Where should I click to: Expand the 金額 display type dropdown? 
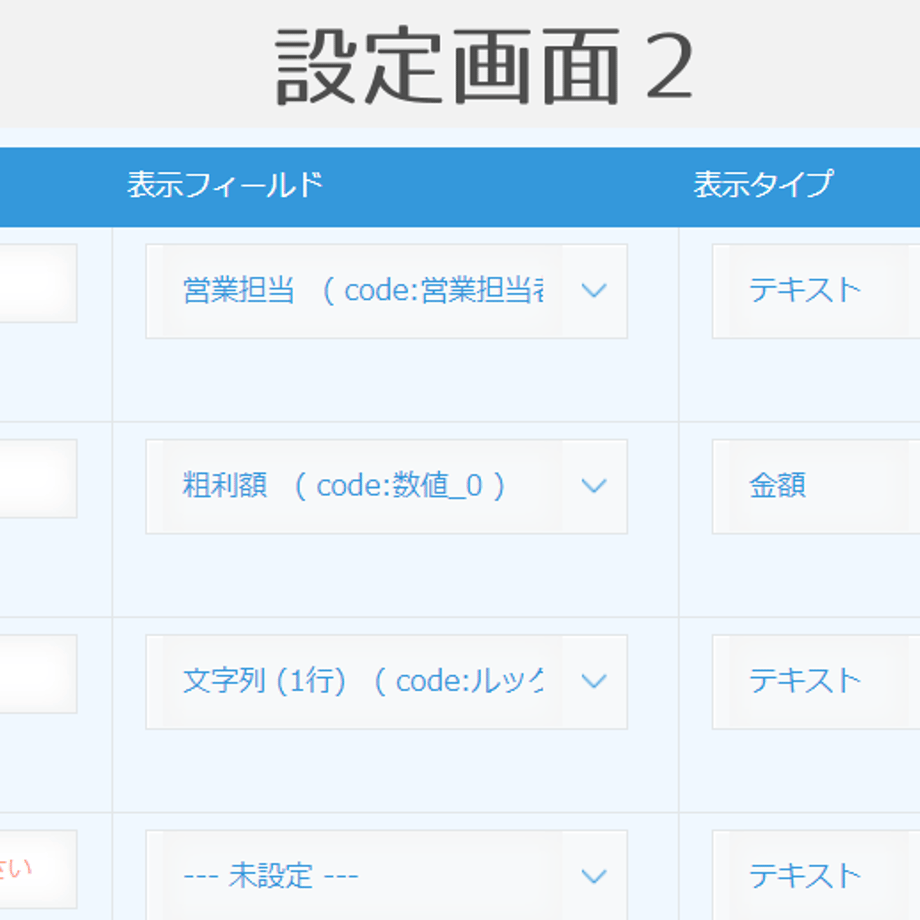pos(816,486)
